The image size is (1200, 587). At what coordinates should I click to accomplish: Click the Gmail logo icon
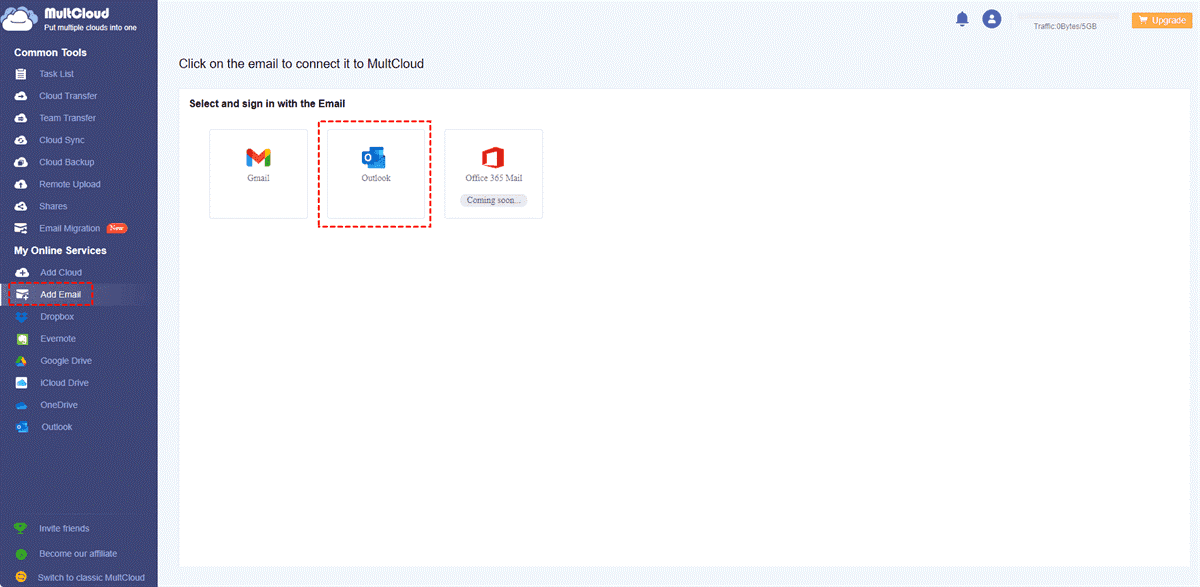[x=258, y=158]
